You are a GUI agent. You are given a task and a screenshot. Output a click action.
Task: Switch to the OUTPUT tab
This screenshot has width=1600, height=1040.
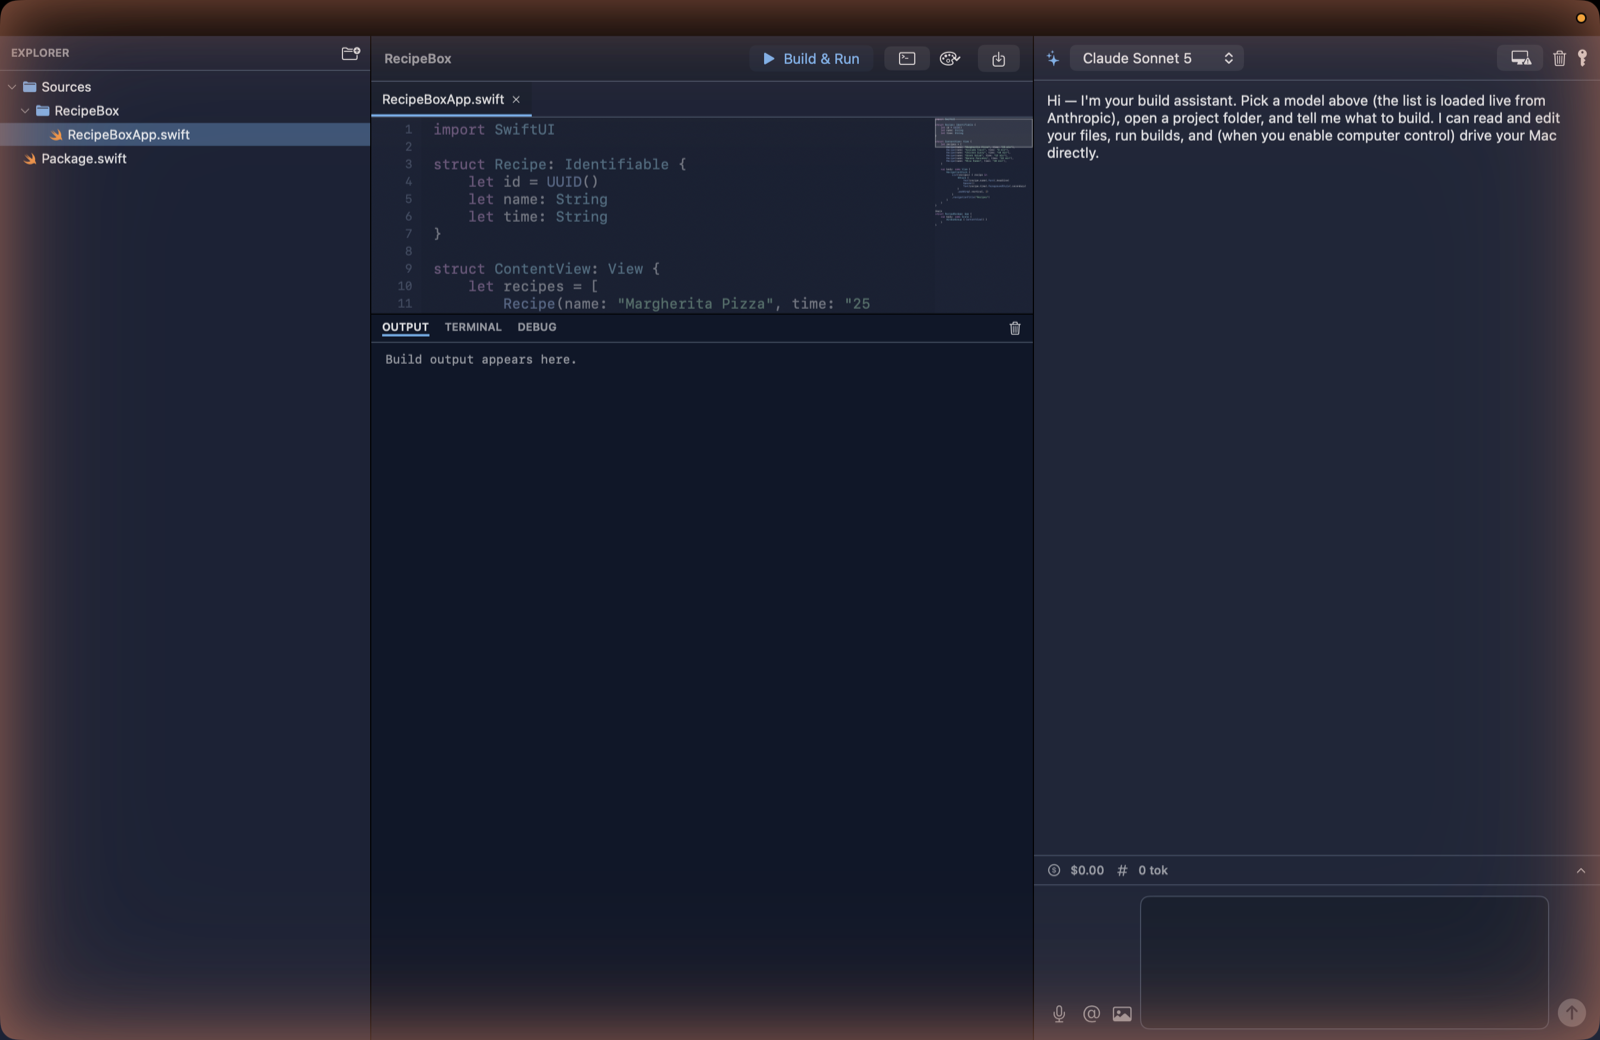coord(405,327)
